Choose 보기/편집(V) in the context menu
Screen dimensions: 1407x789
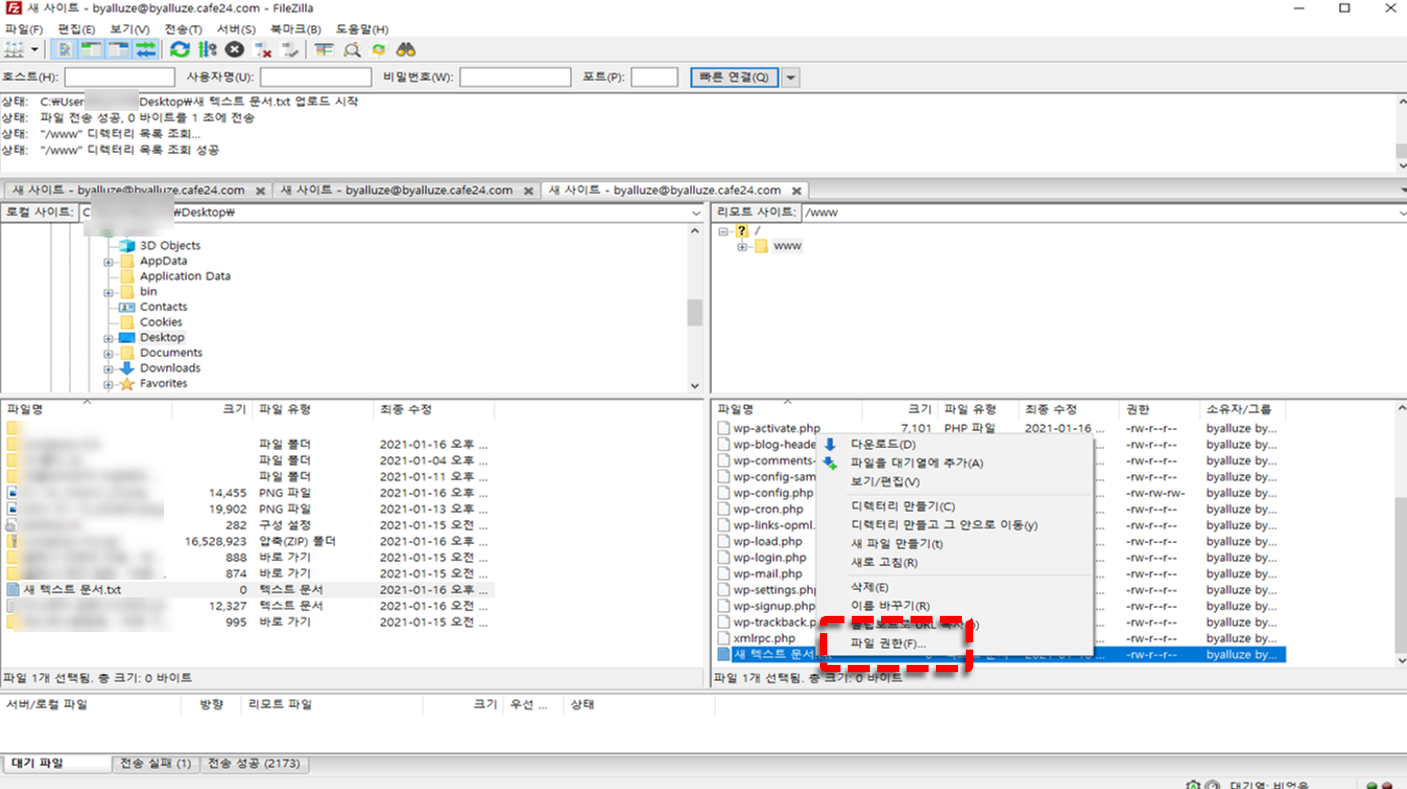point(953,482)
